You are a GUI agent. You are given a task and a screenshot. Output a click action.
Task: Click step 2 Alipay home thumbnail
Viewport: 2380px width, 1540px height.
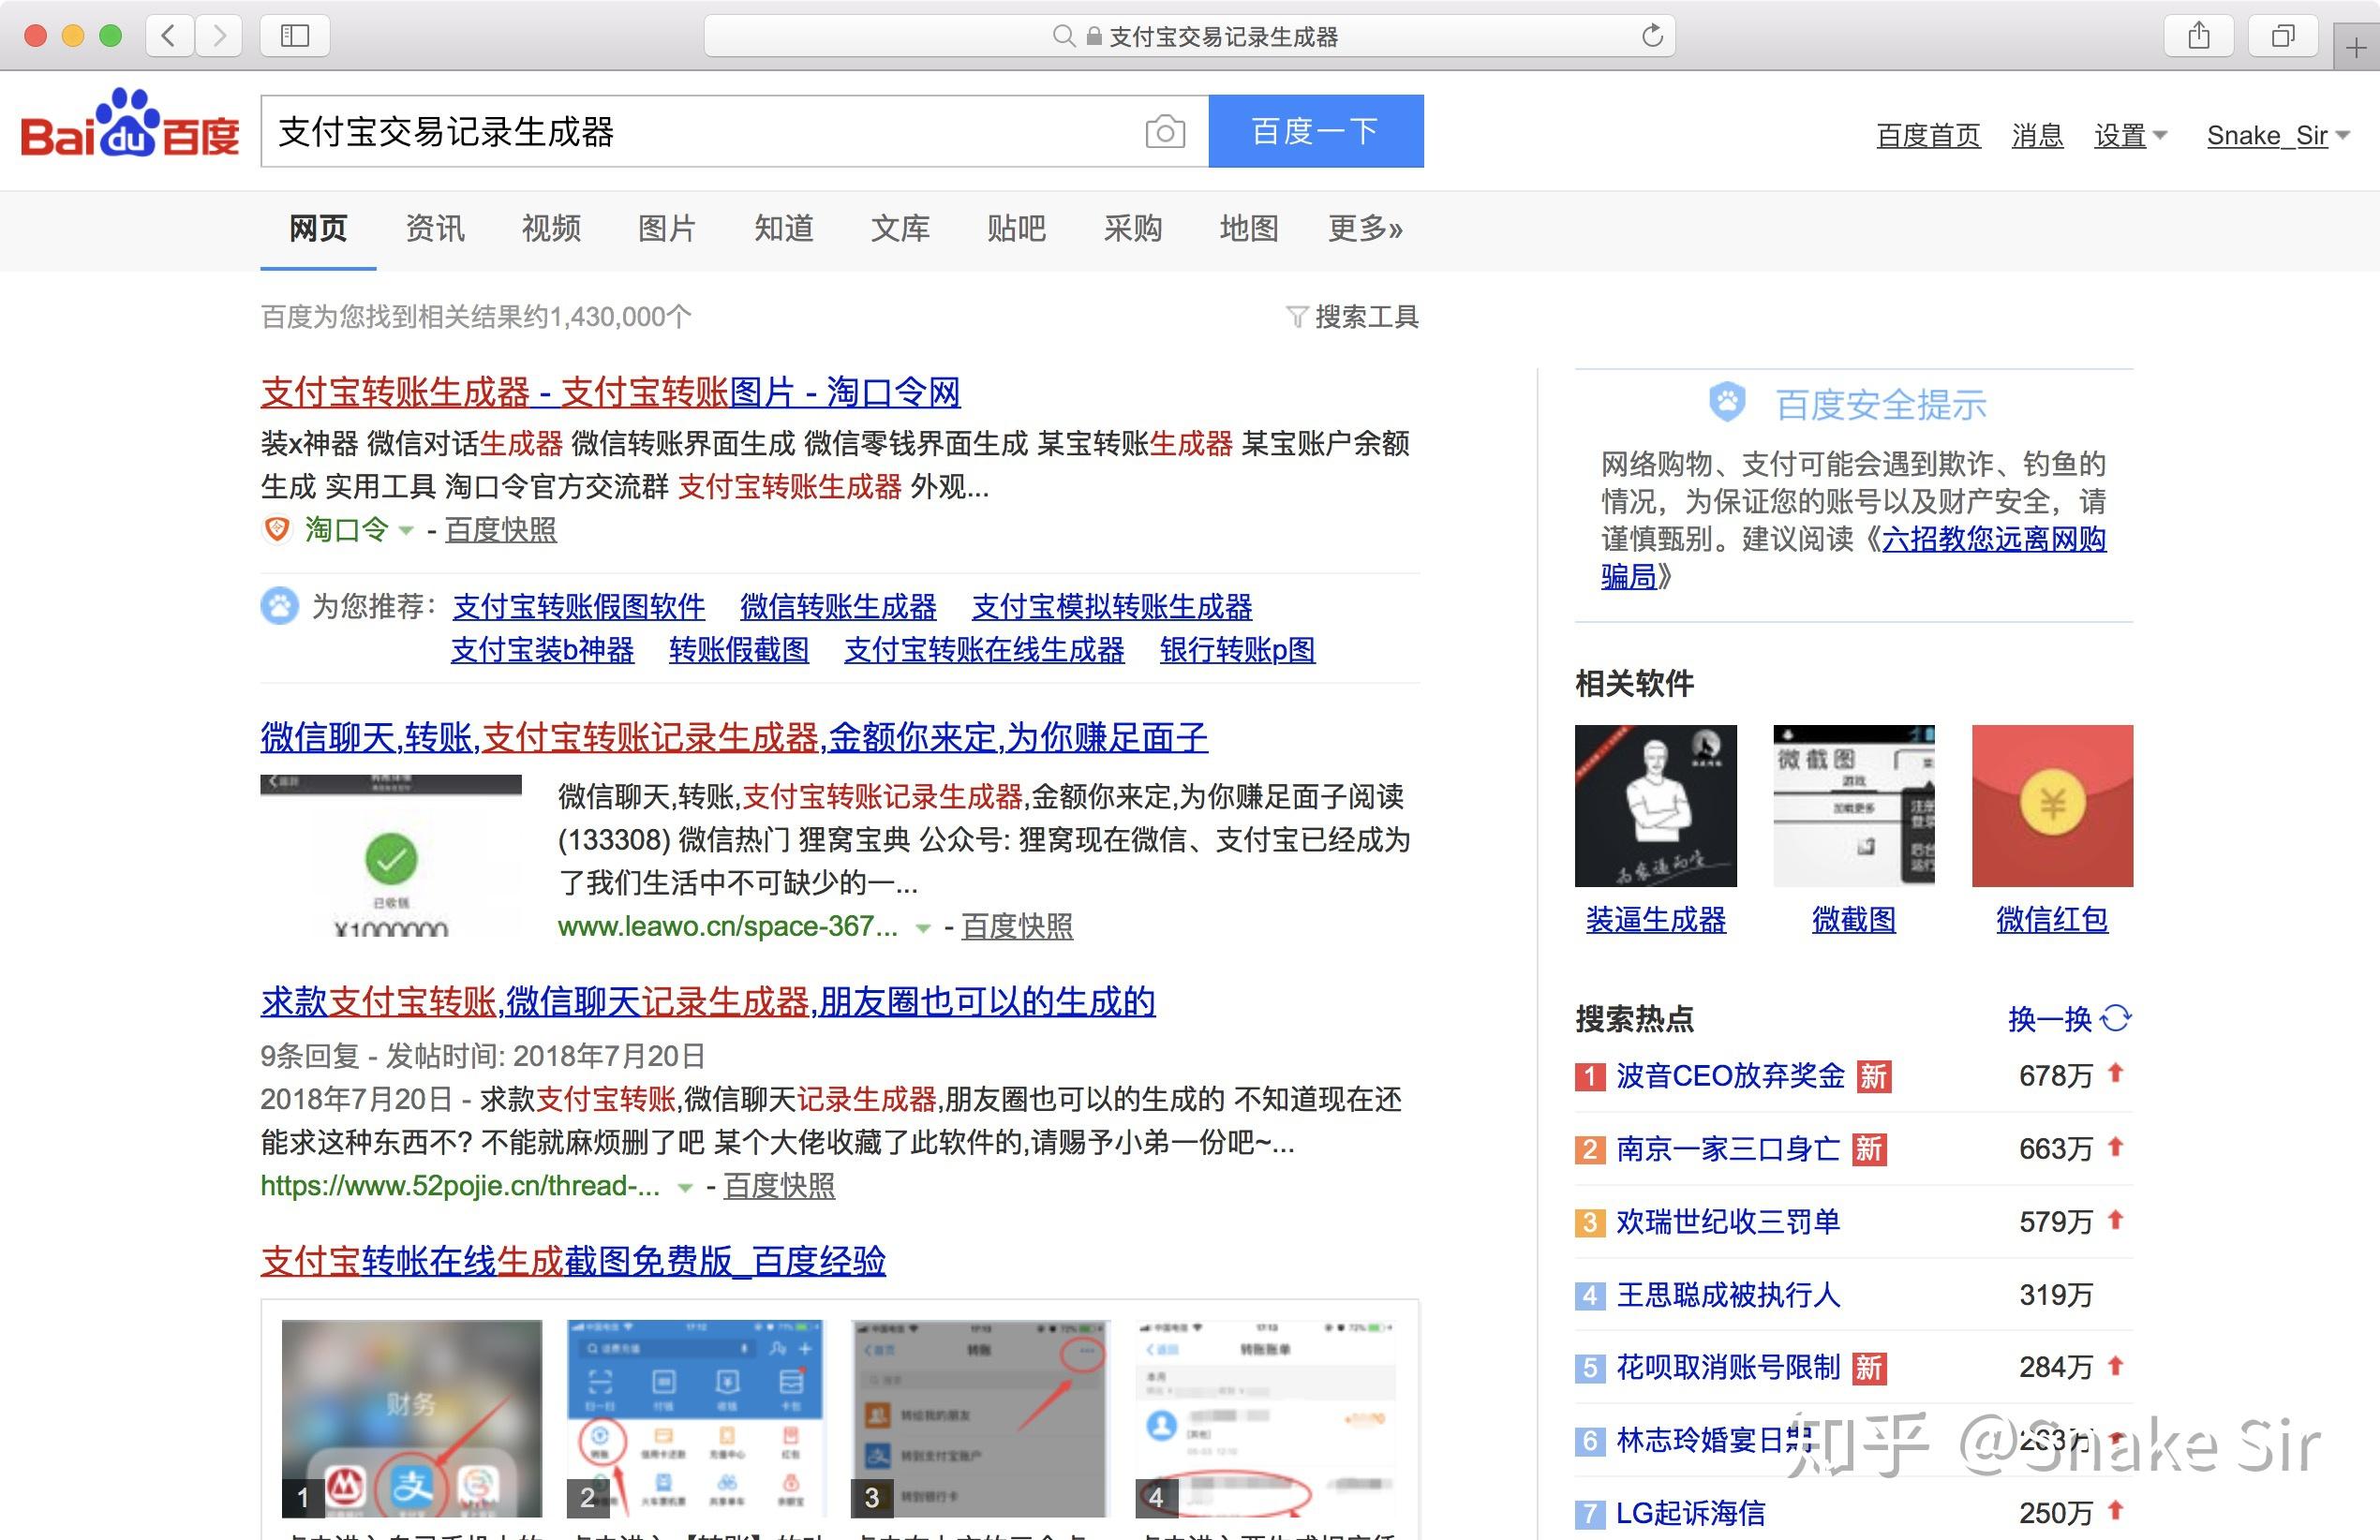pyautogui.click(x=696, y=1418)
